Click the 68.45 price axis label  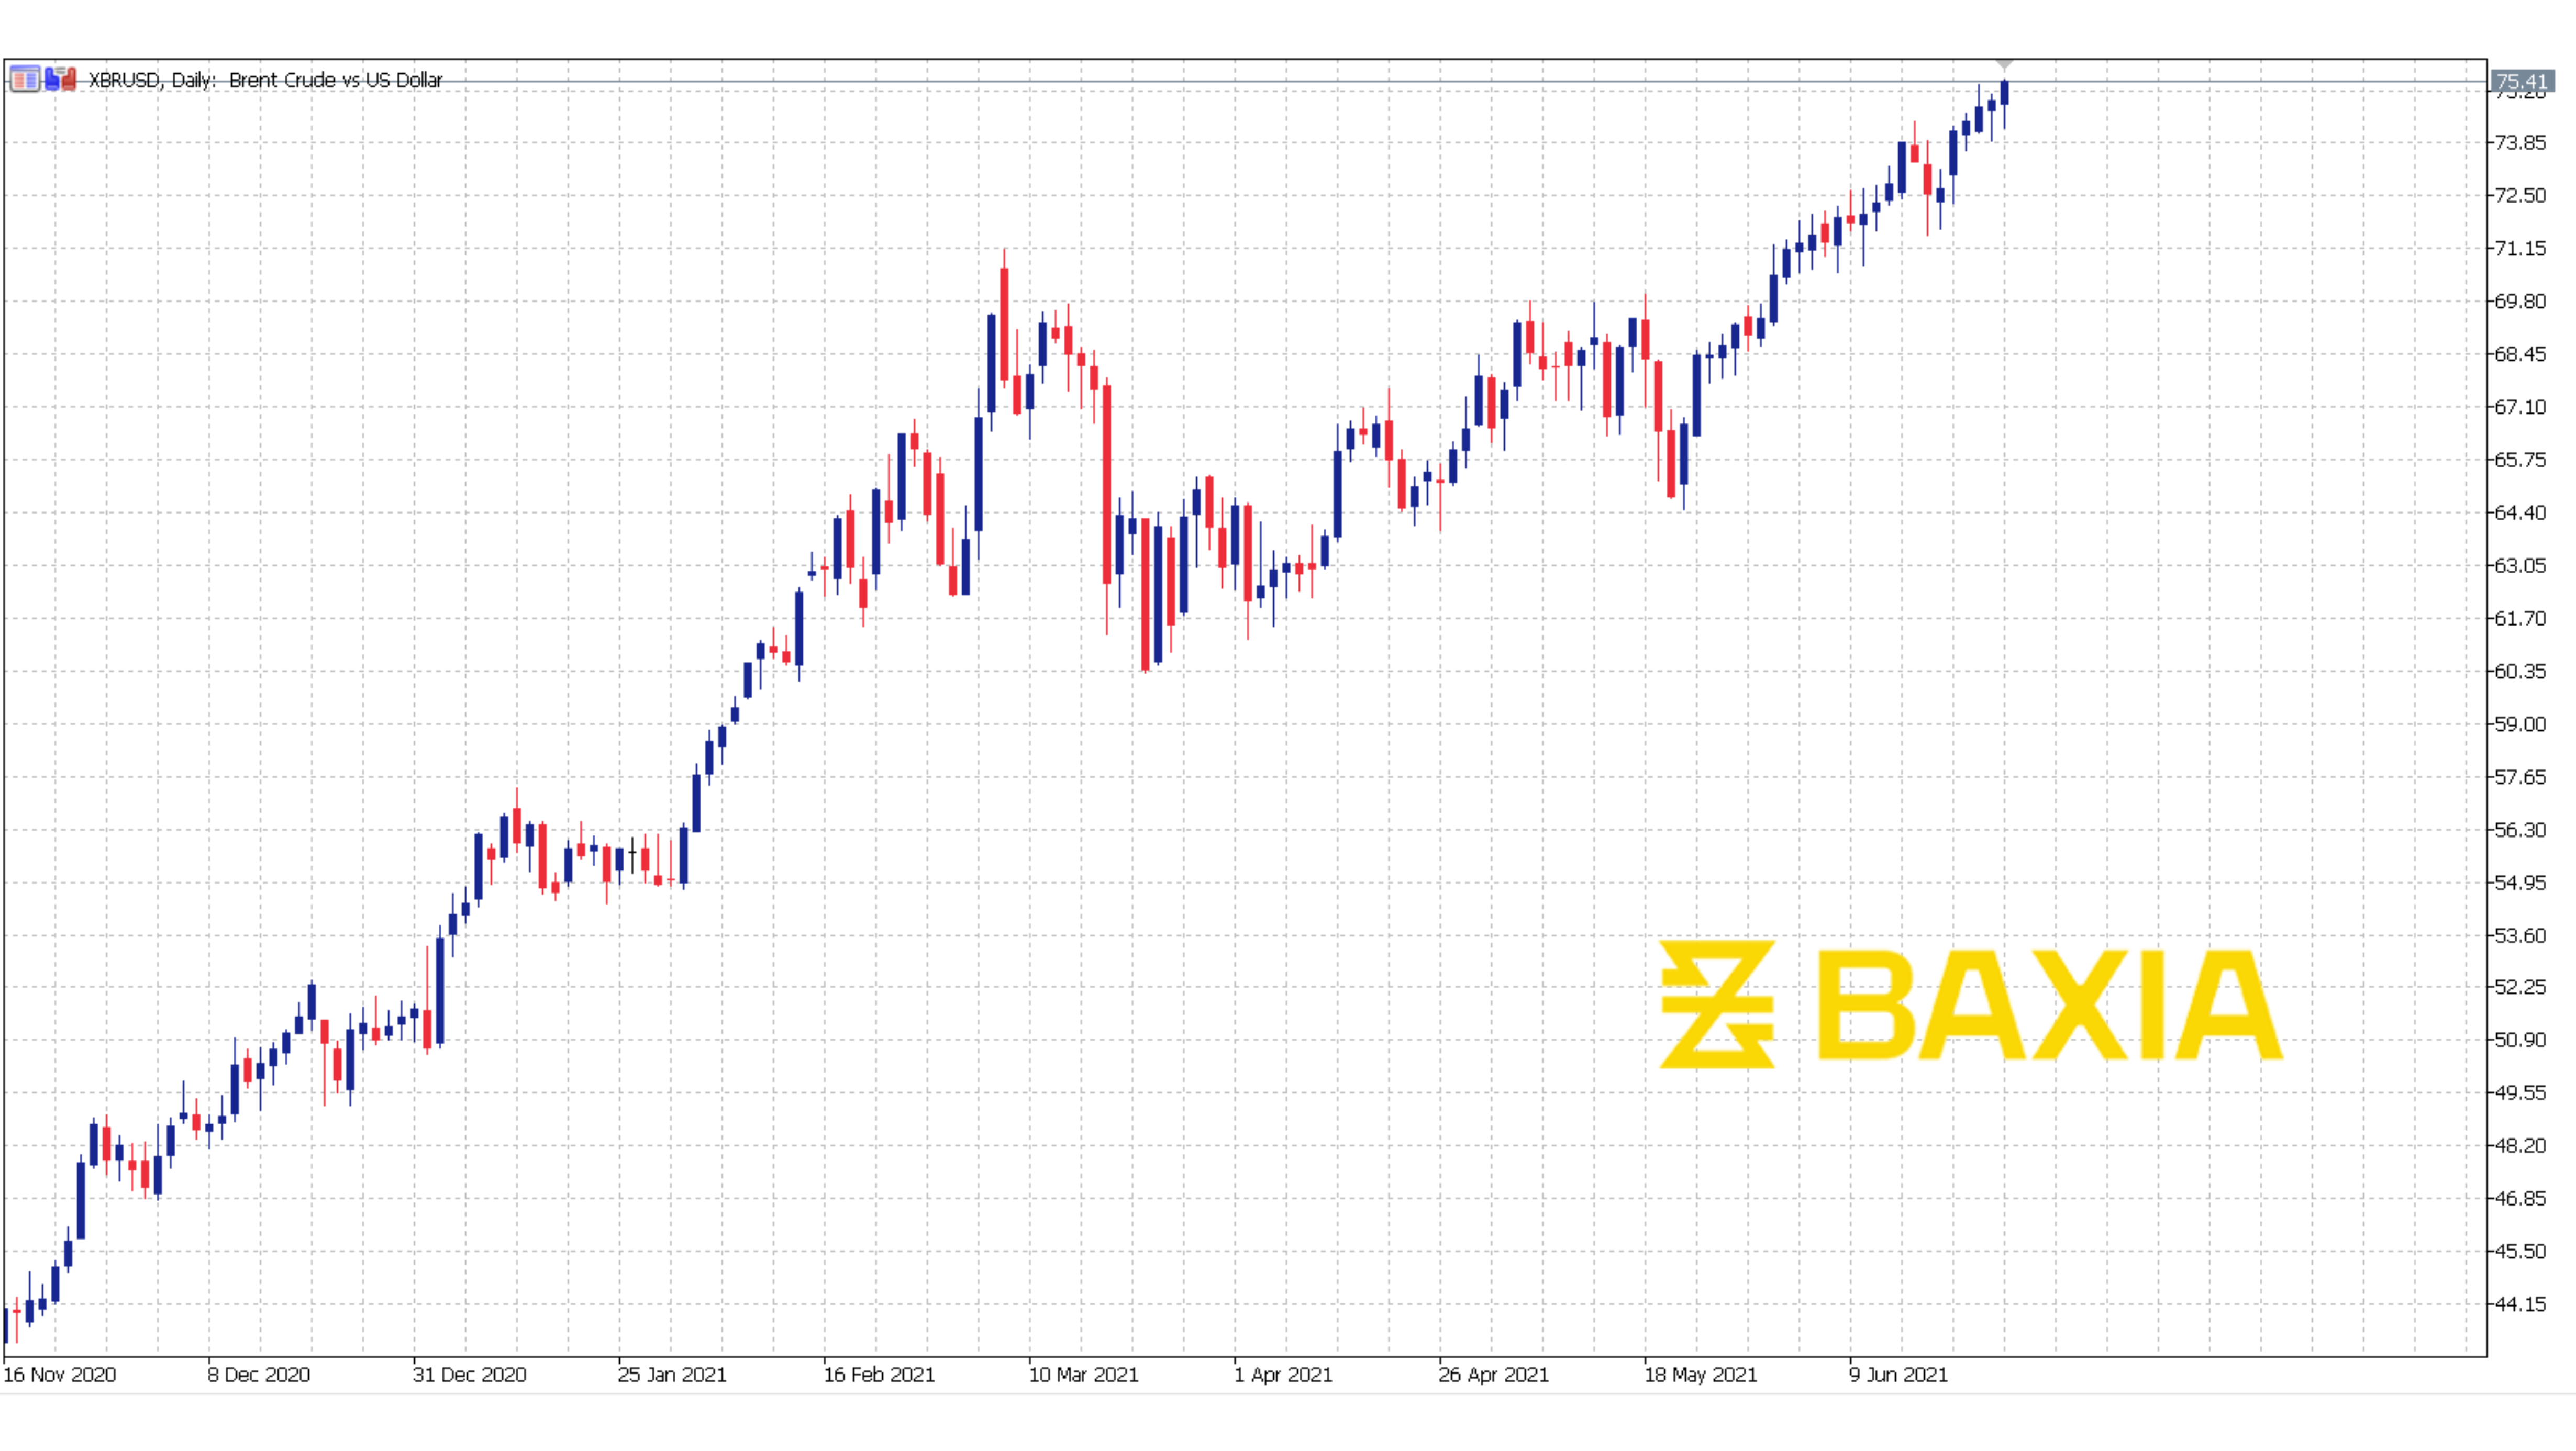[x=2520, y=354]
